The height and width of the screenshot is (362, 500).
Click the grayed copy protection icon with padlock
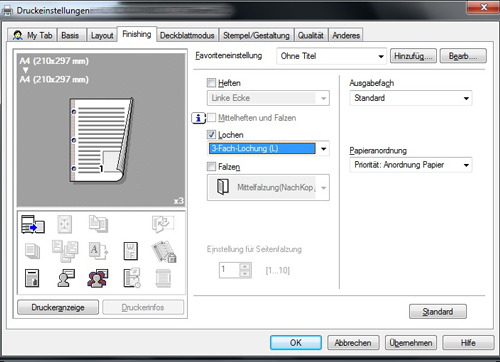pyautogui.click(x=164, y=251)
